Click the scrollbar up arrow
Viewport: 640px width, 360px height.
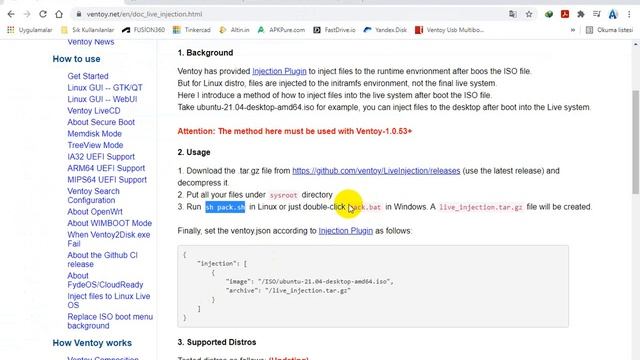click(636, 44)
